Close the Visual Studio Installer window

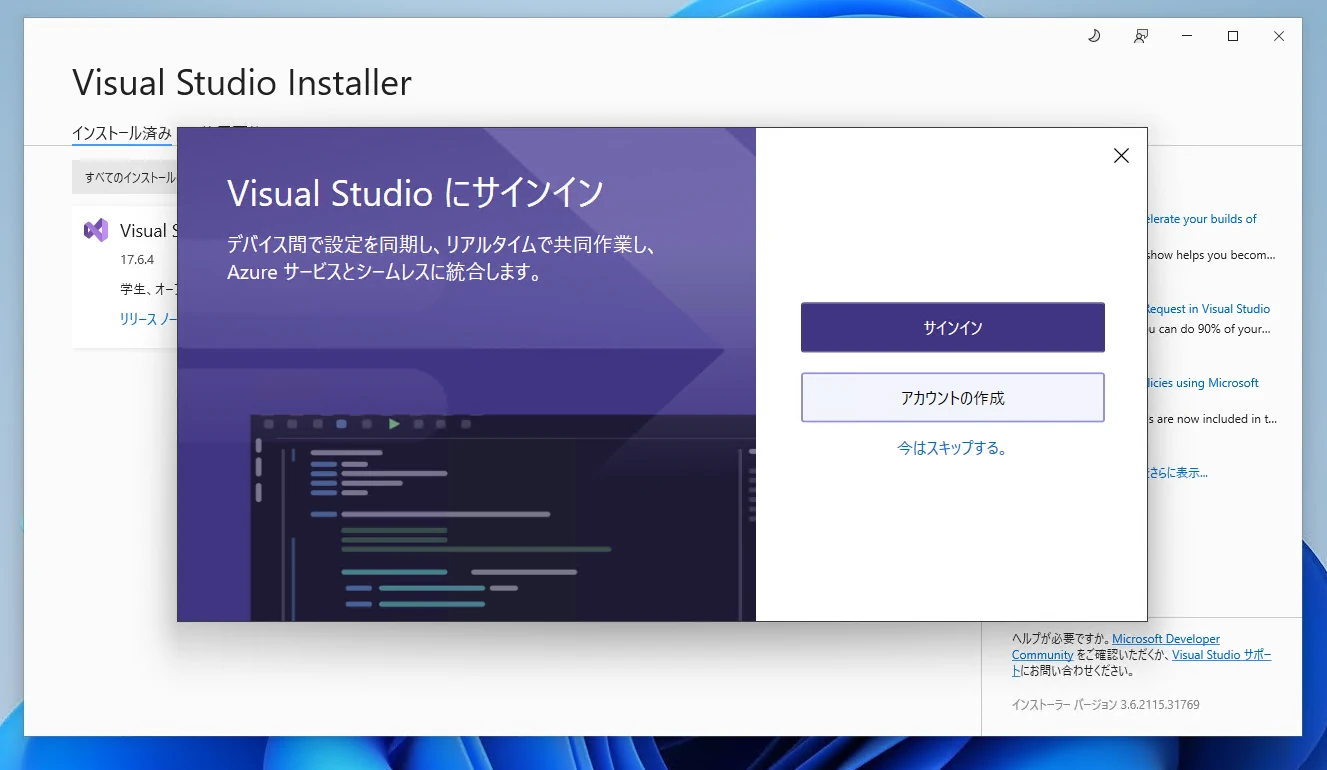tap(1279, 36)
